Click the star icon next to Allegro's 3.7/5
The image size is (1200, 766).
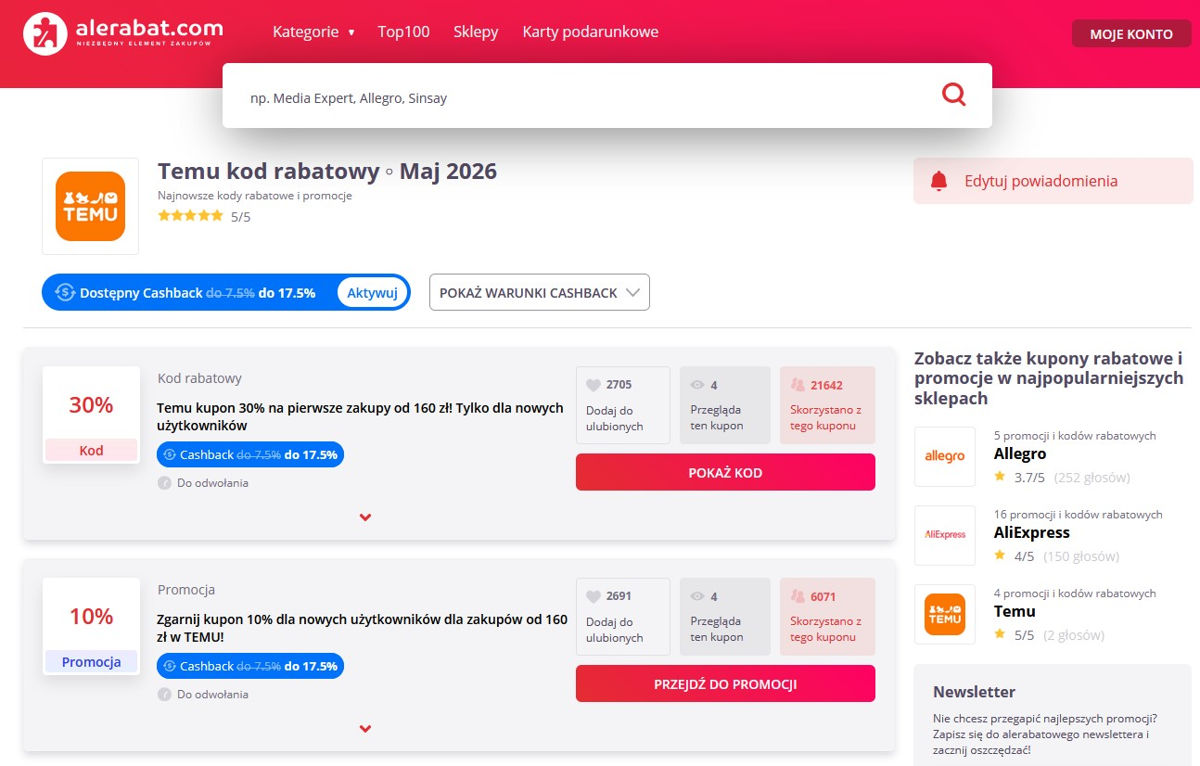[1000, 477]
